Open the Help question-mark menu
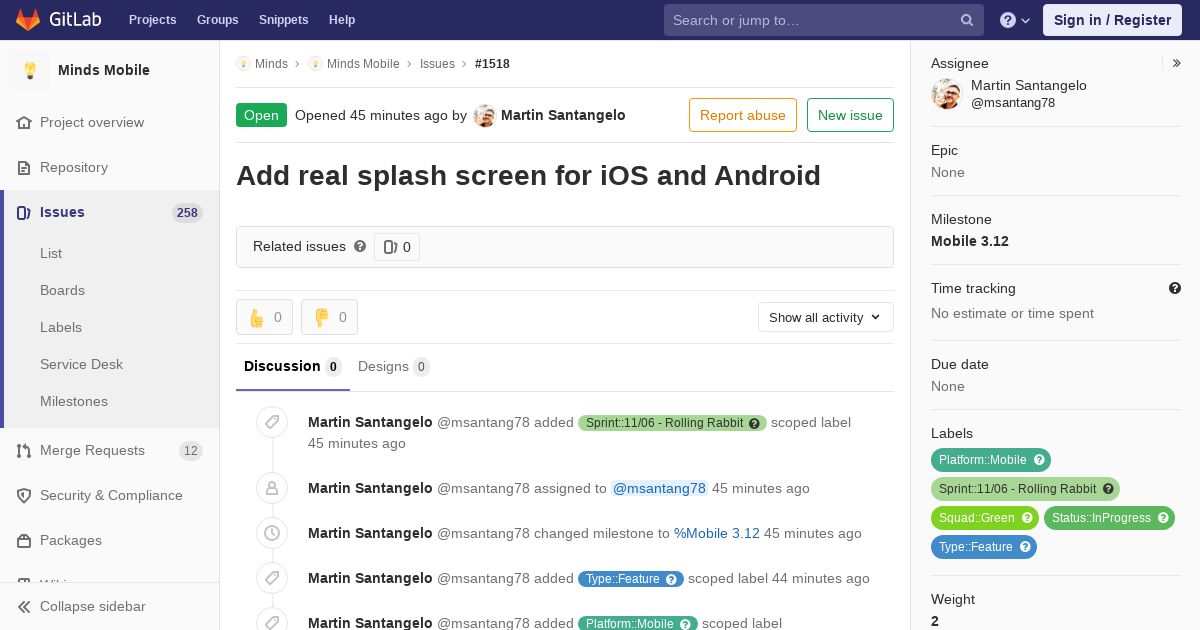Image resolution: width=1200 pixels, height=630 pixels. point(1015,20)
